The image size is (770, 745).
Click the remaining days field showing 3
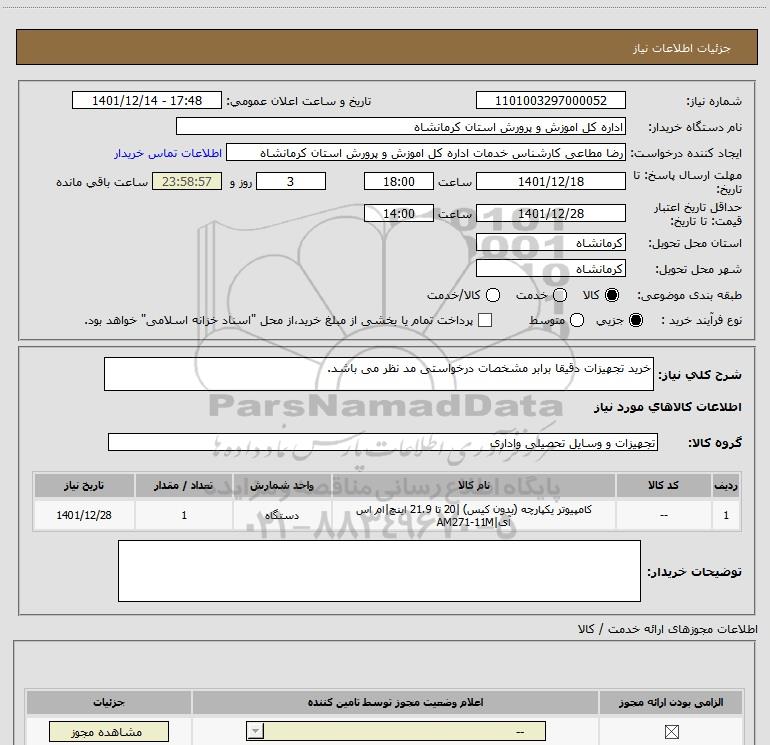click(x=291, y=181)
